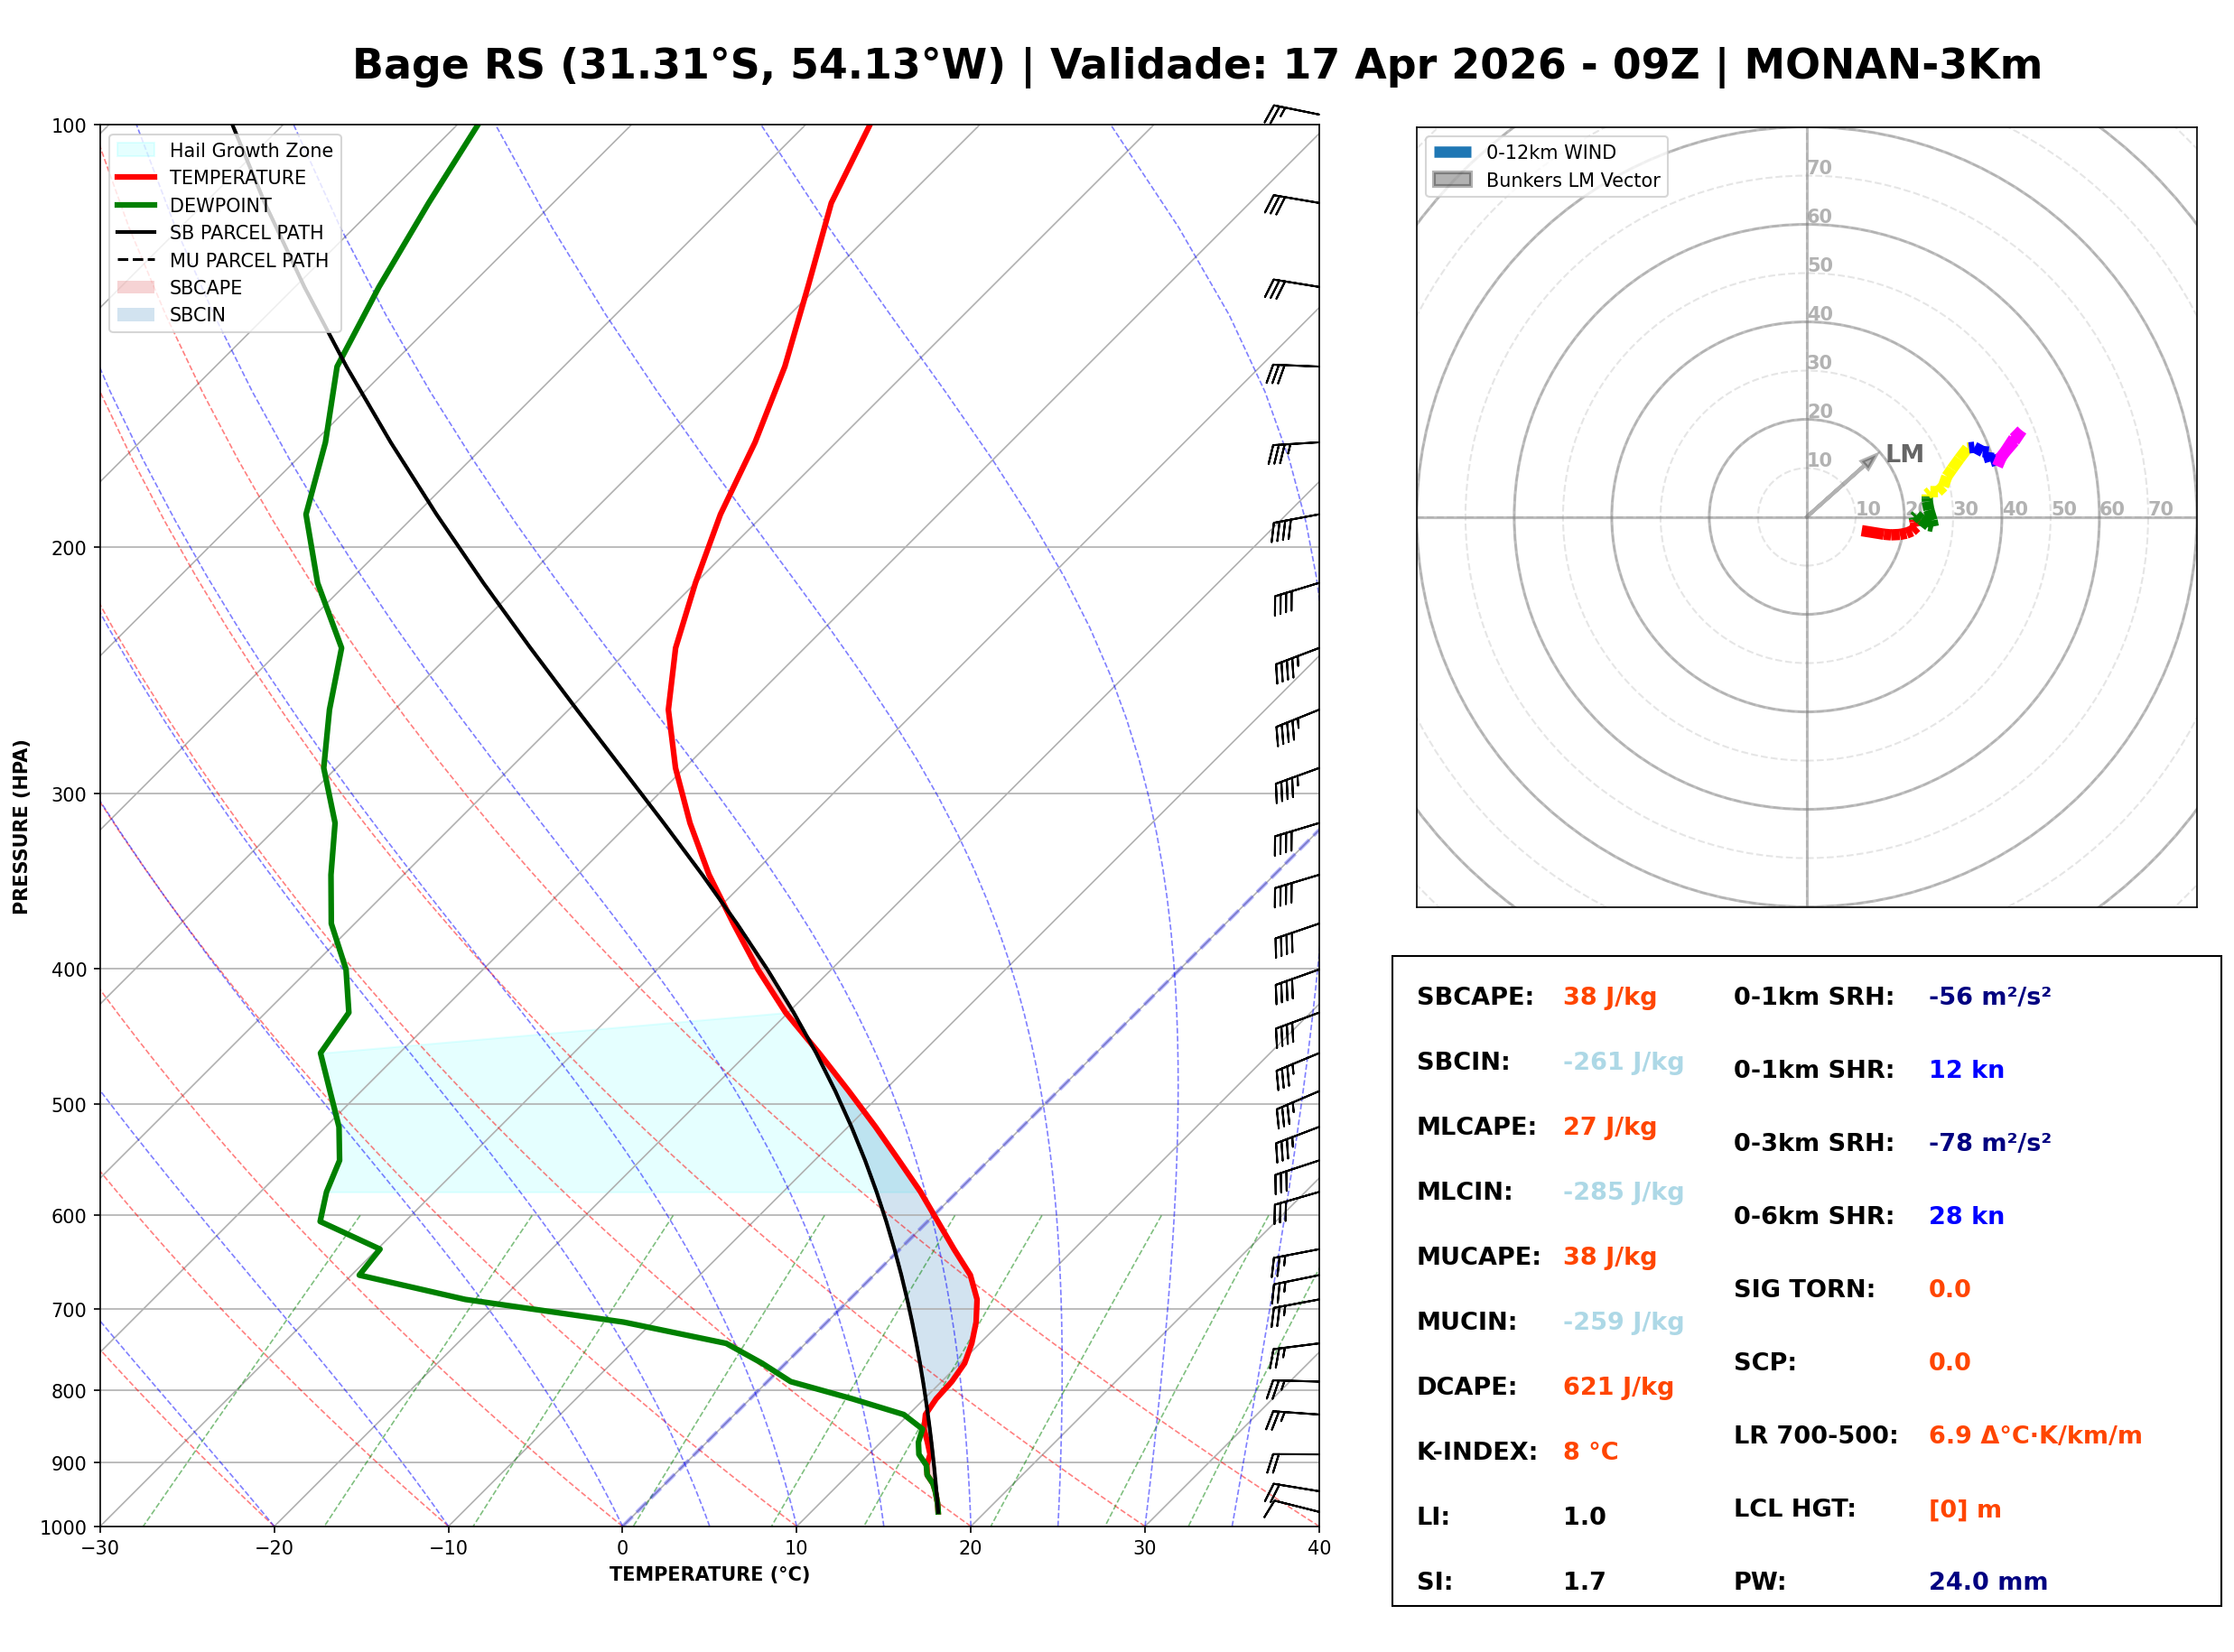The width and height of the screenshot is (2234, 1652).
Task: Click the SBCAPE legend swatch
Action: click(x=136, y=287)
